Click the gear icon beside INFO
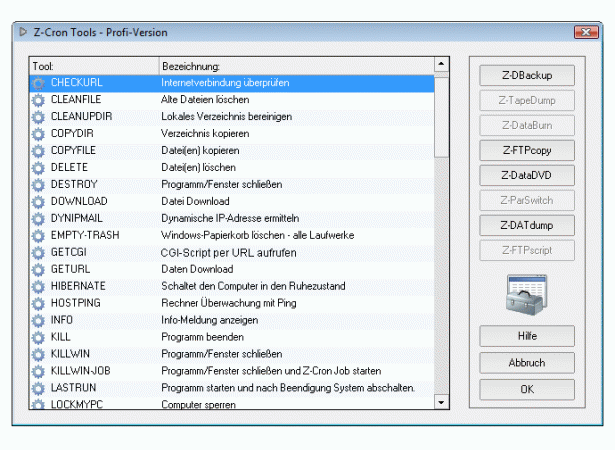The width and height of the screenshot is (615, 450). 38,321
